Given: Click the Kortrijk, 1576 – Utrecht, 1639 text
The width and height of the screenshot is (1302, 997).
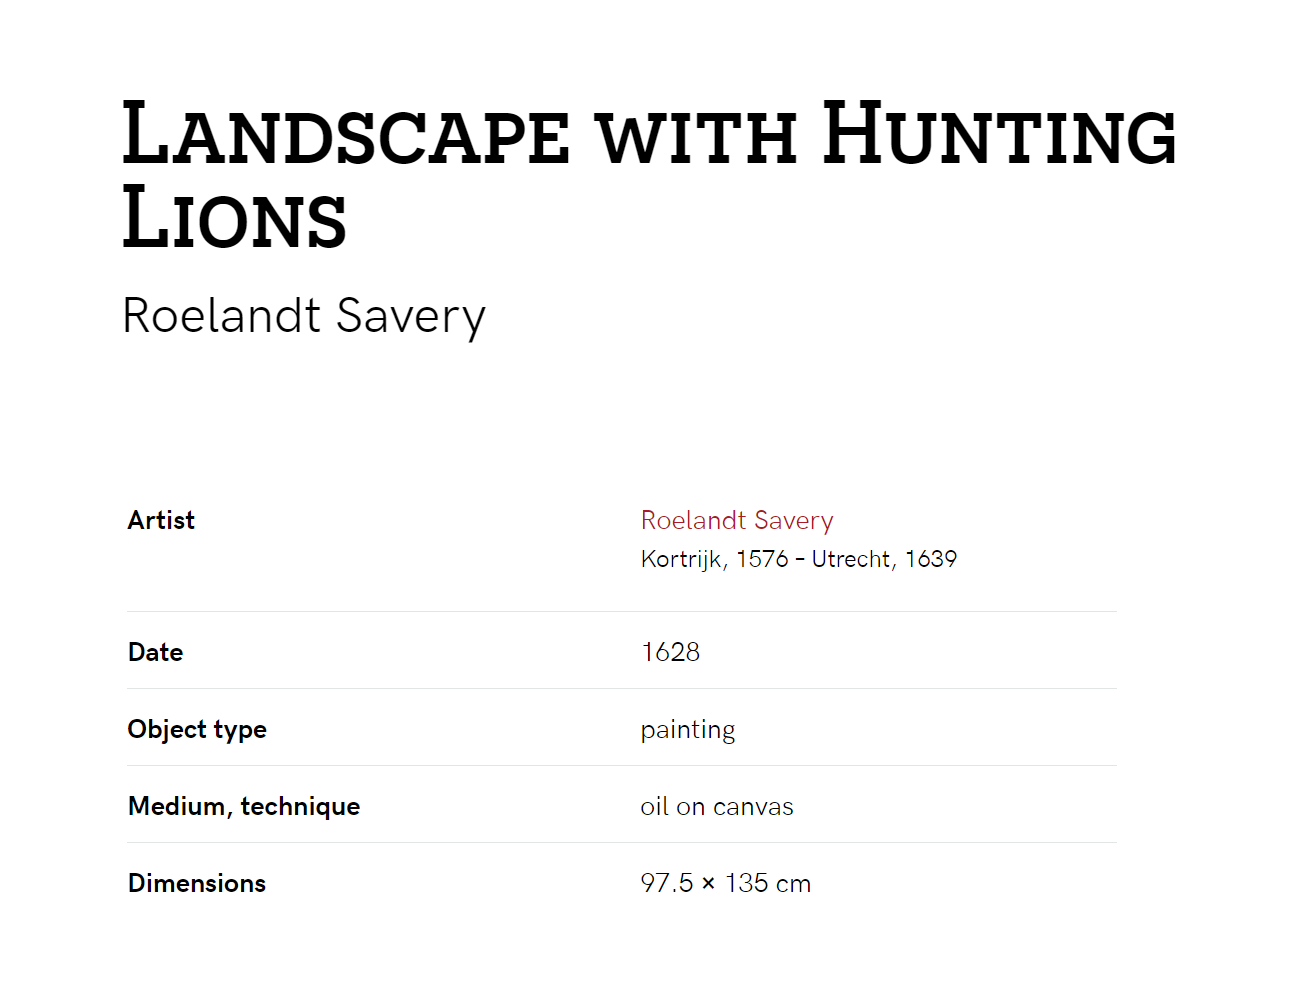Looking at the screenshot, I should pos(799,559).
